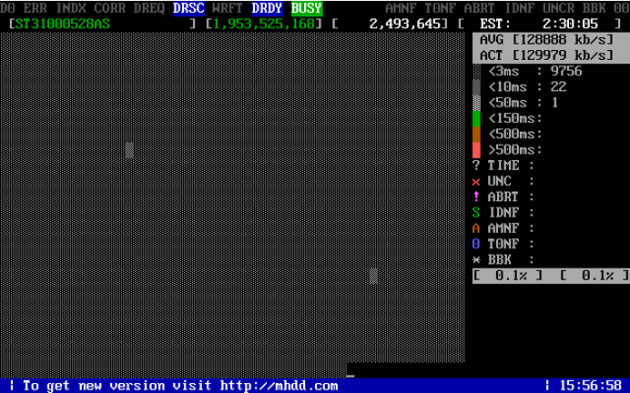Click the DRDY status flag
The image size is (630, 393).
(267, 8)
